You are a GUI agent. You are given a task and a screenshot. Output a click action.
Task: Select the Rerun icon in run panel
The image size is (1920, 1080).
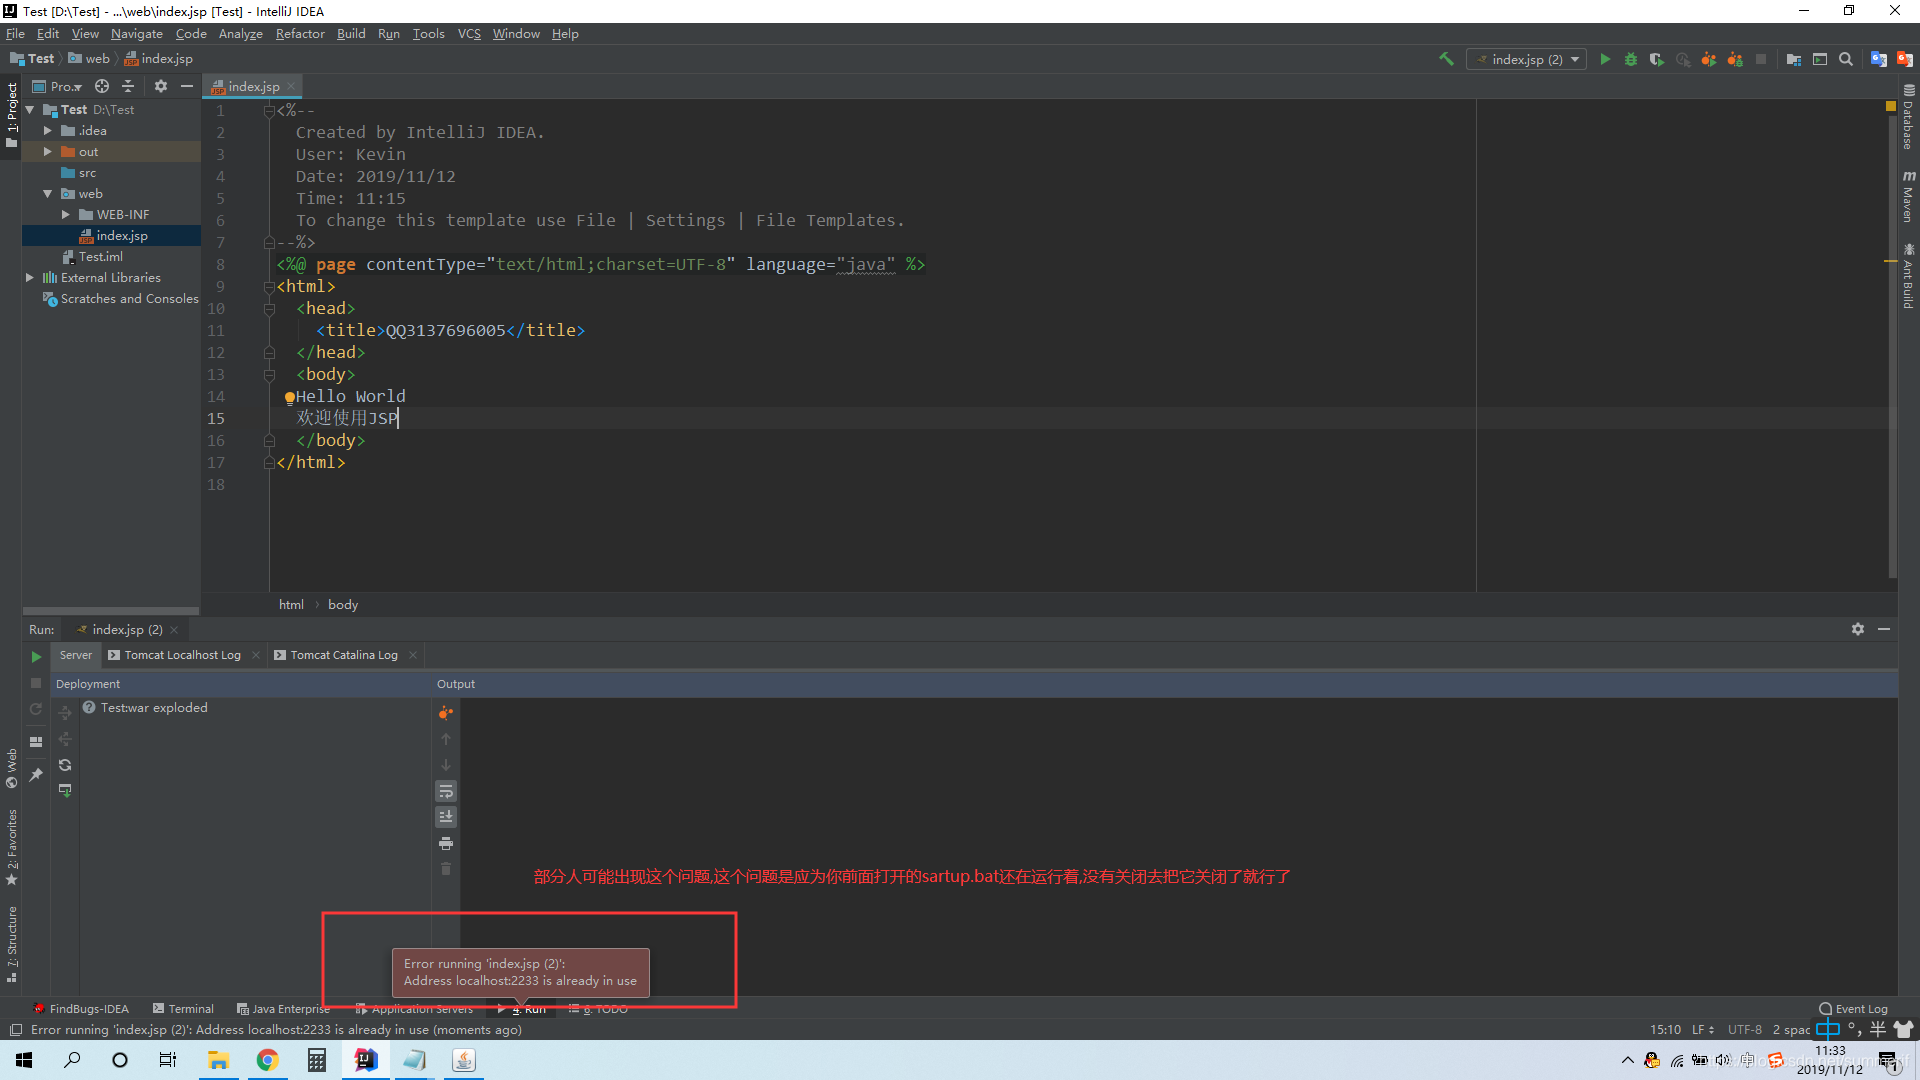36,709
